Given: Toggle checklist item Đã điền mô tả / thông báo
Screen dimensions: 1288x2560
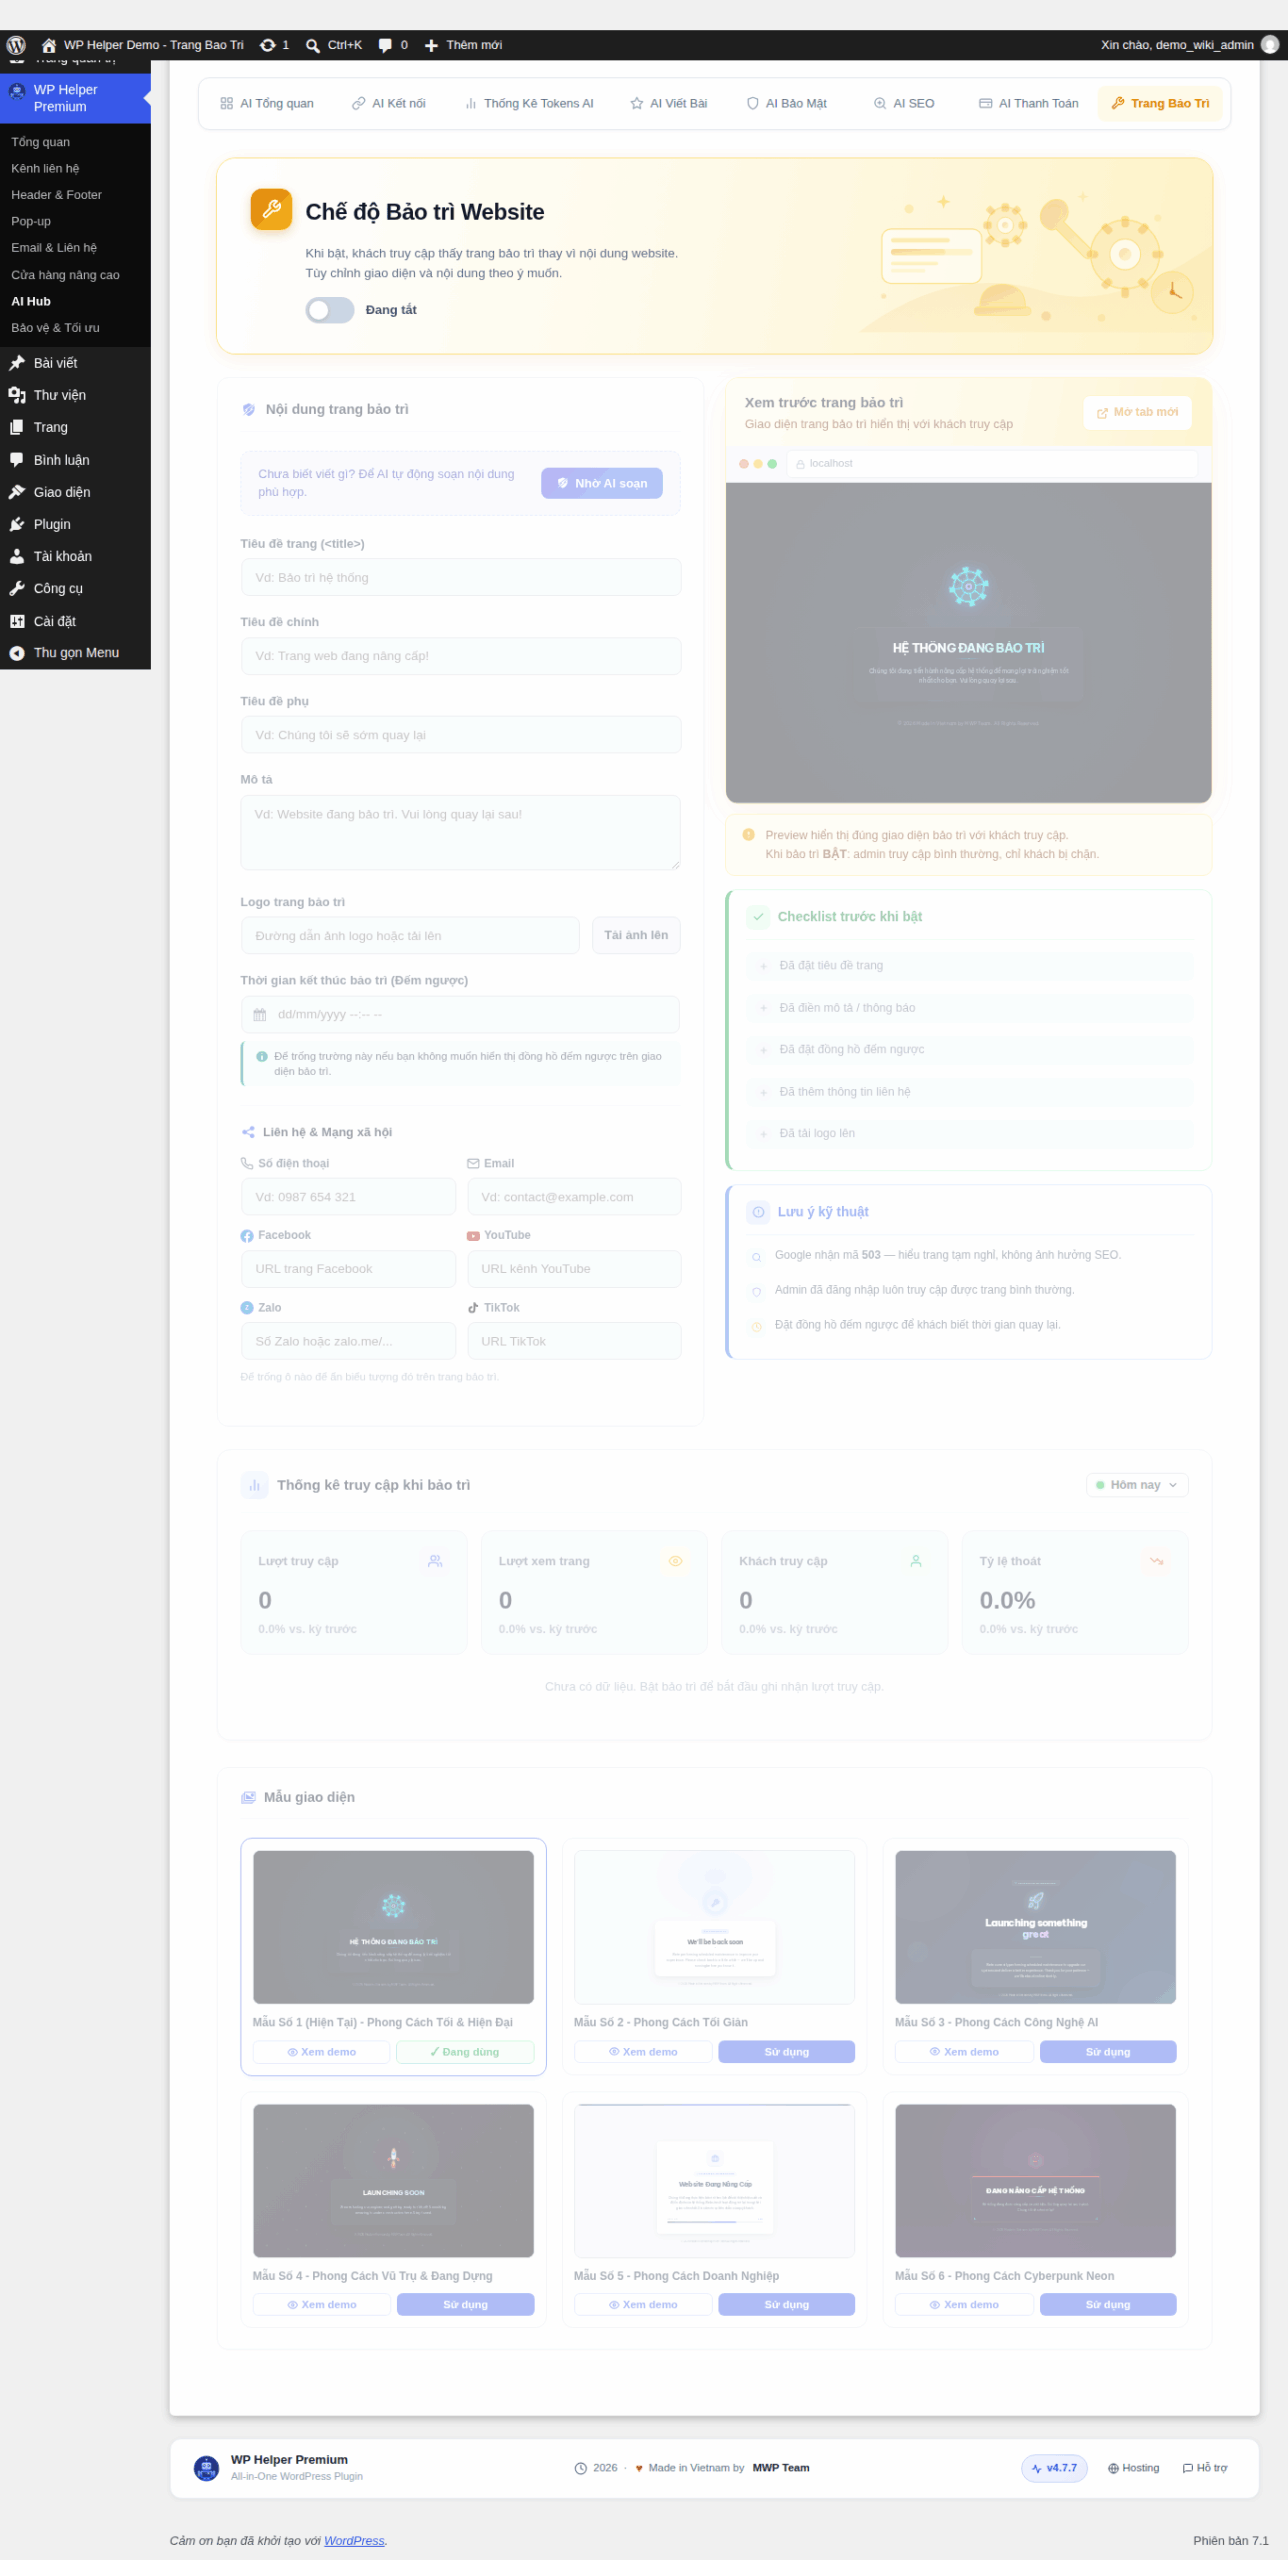Looking at the screenshot, I should click(970, 1008).
